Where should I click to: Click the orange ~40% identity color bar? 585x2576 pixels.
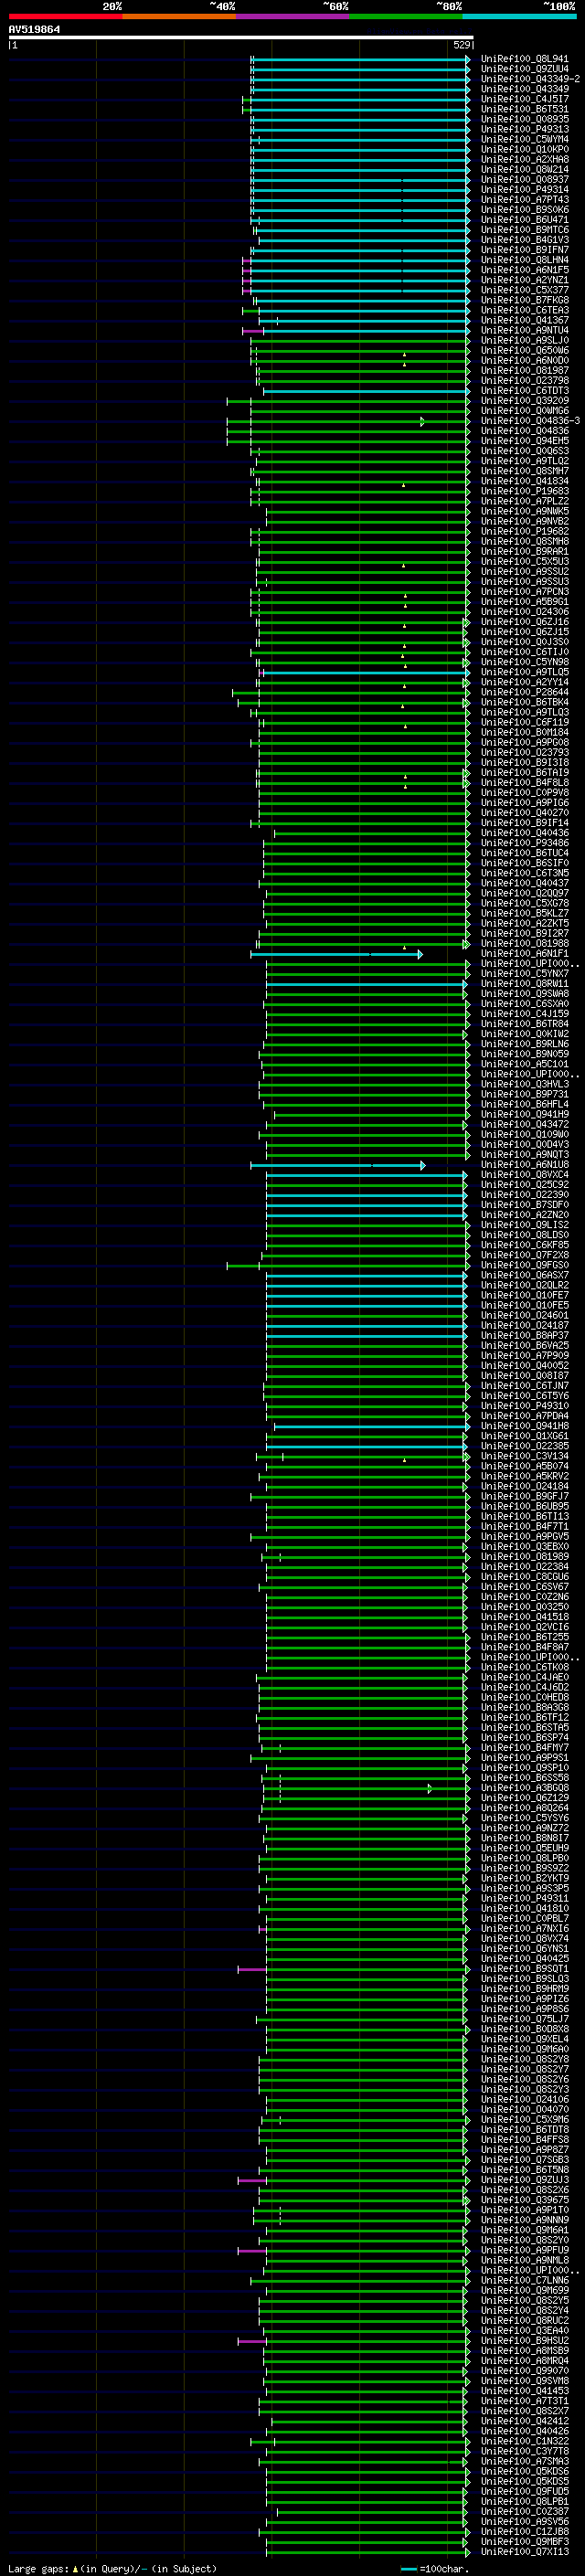[x=179, y=16]
